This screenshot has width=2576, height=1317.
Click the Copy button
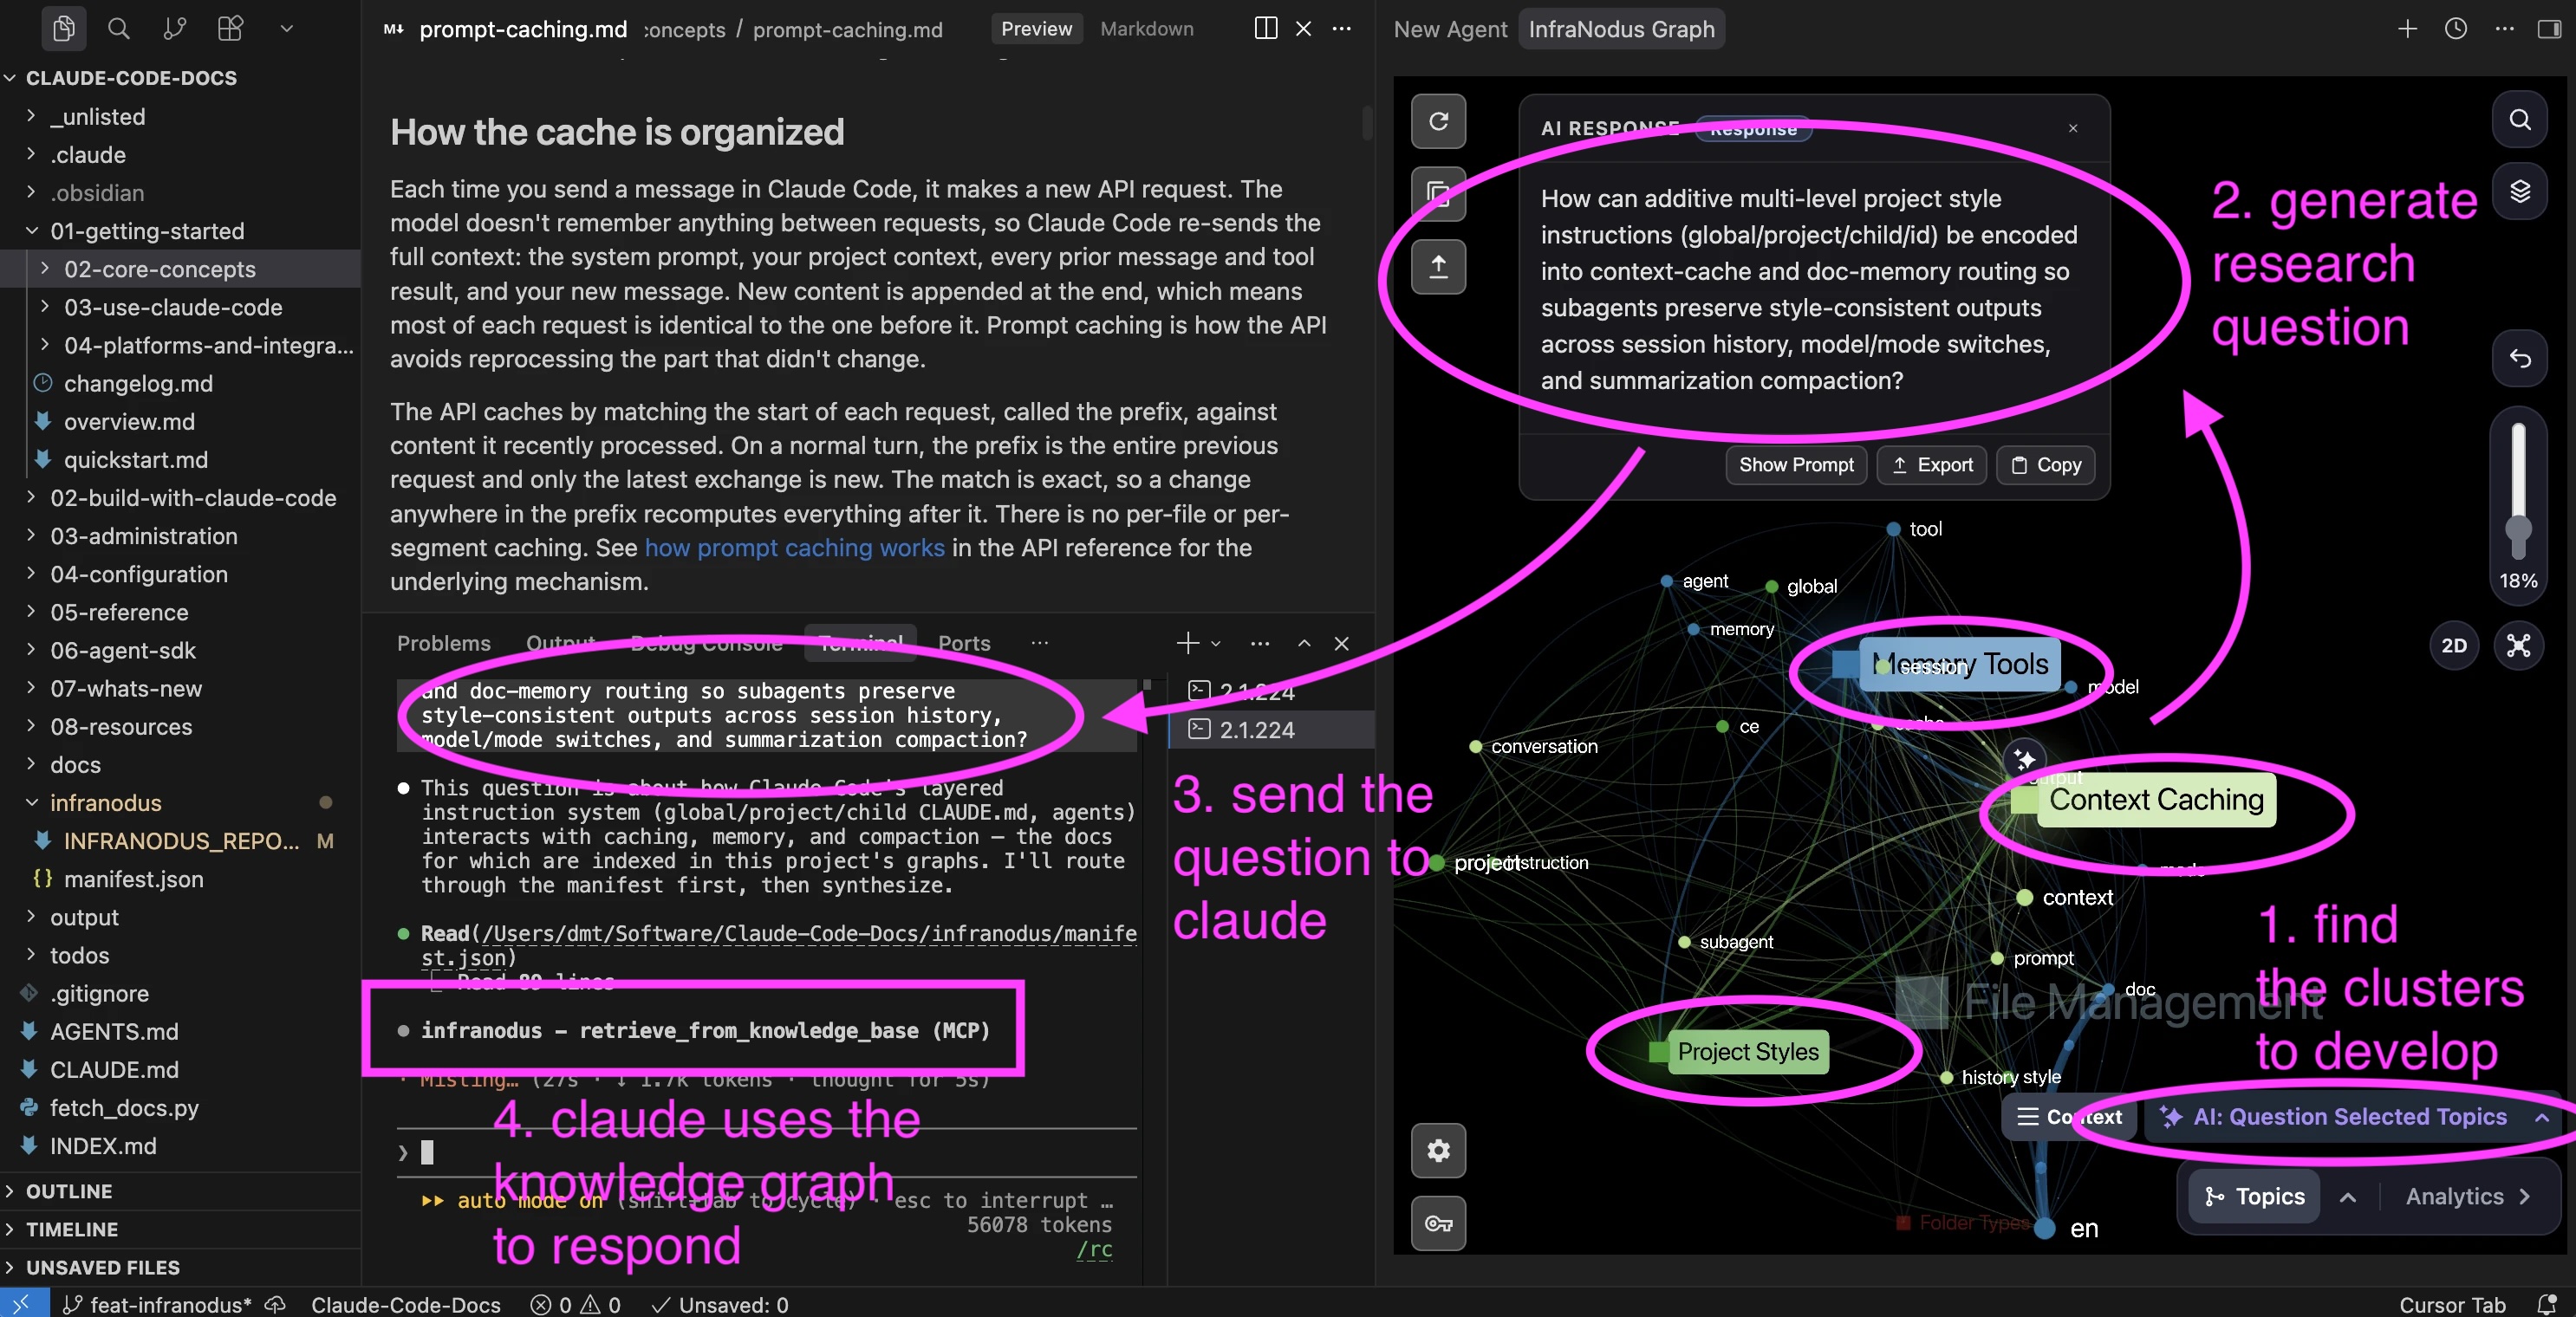click(2045, 465)
